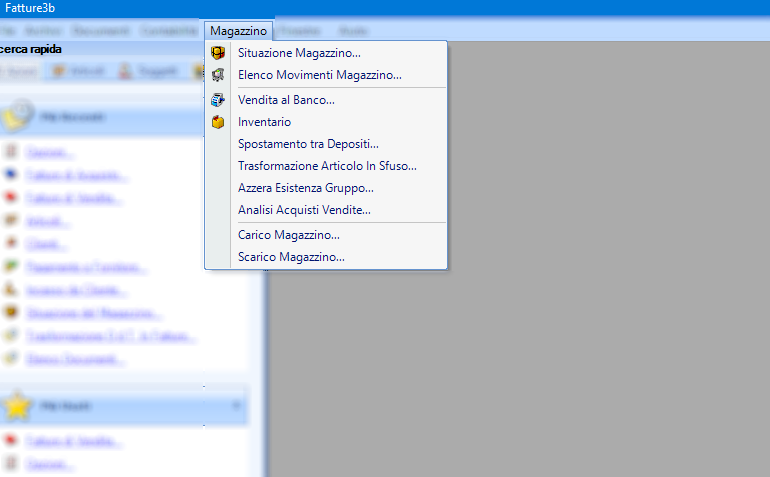Click the cash register icon for Vendita al Banco

[x=218, y=100]
